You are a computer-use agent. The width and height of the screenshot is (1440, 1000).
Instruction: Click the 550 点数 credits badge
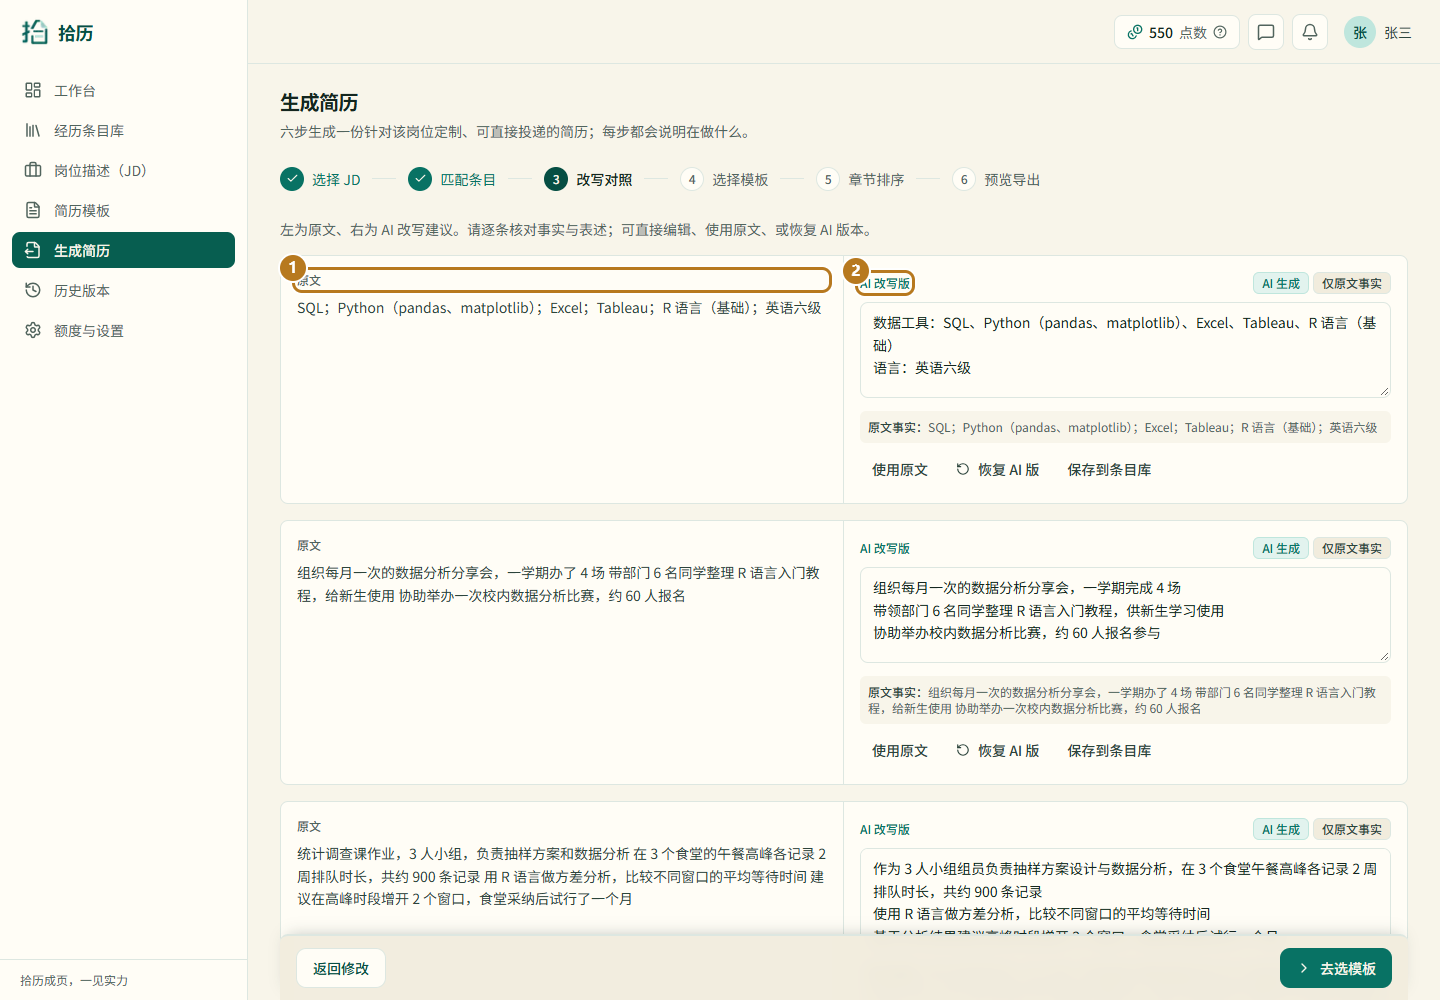click(1176, 32)
